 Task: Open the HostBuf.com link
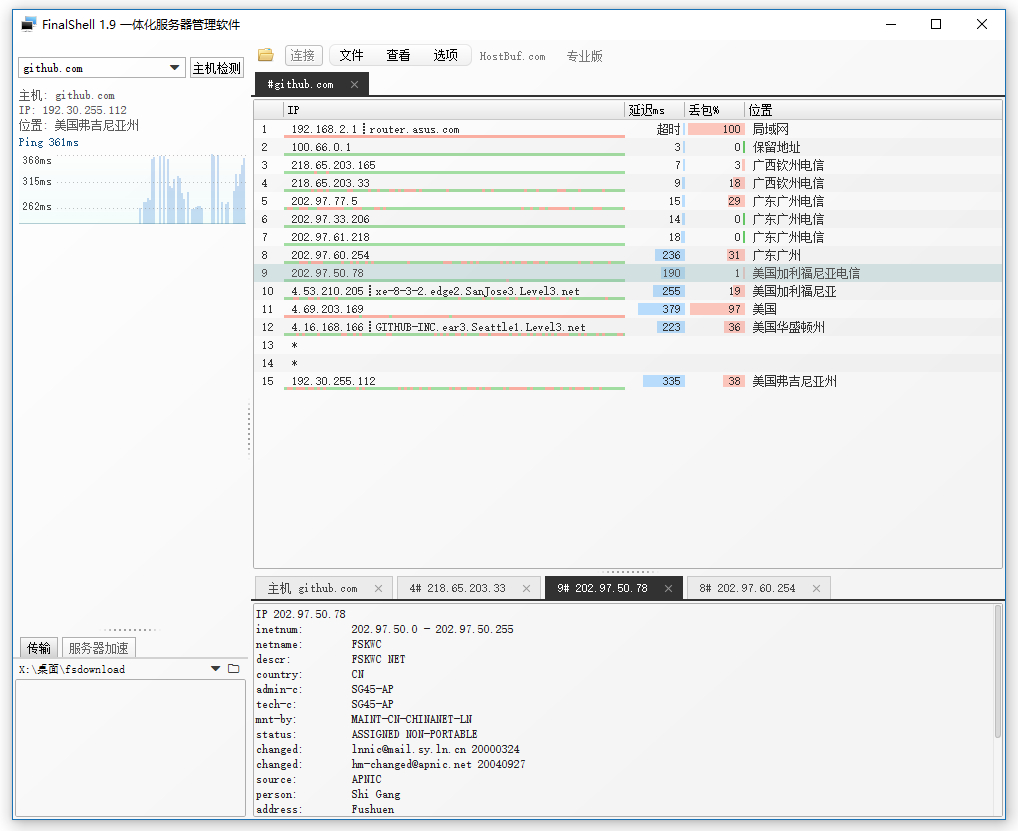(x=513, y=56)
